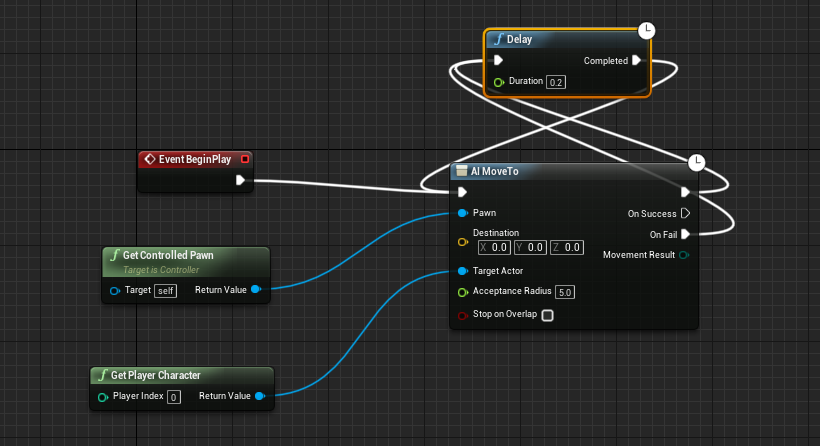Click the Destination vector input pin
This screenshot has height=446, width=820.
(462, 242)
